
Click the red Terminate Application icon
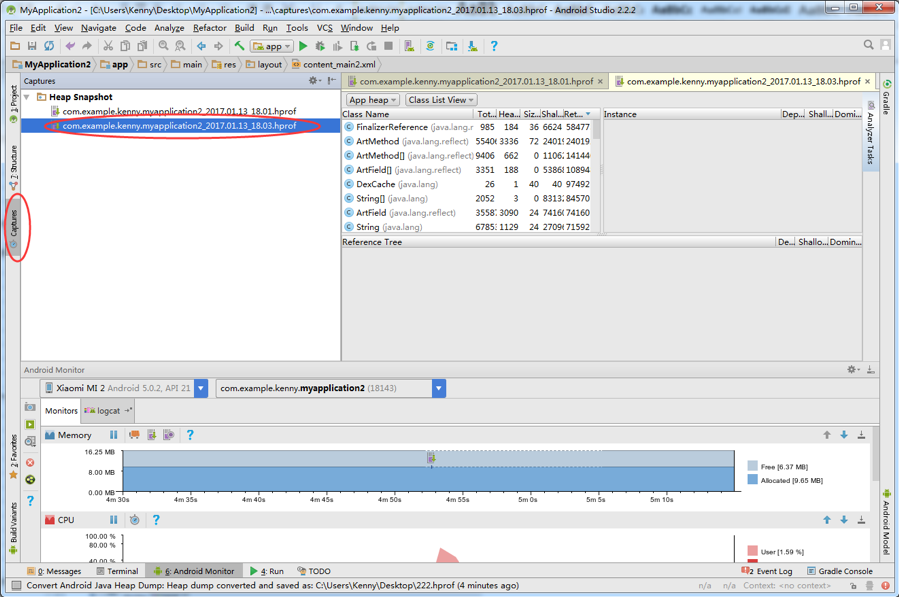(30, 462)
